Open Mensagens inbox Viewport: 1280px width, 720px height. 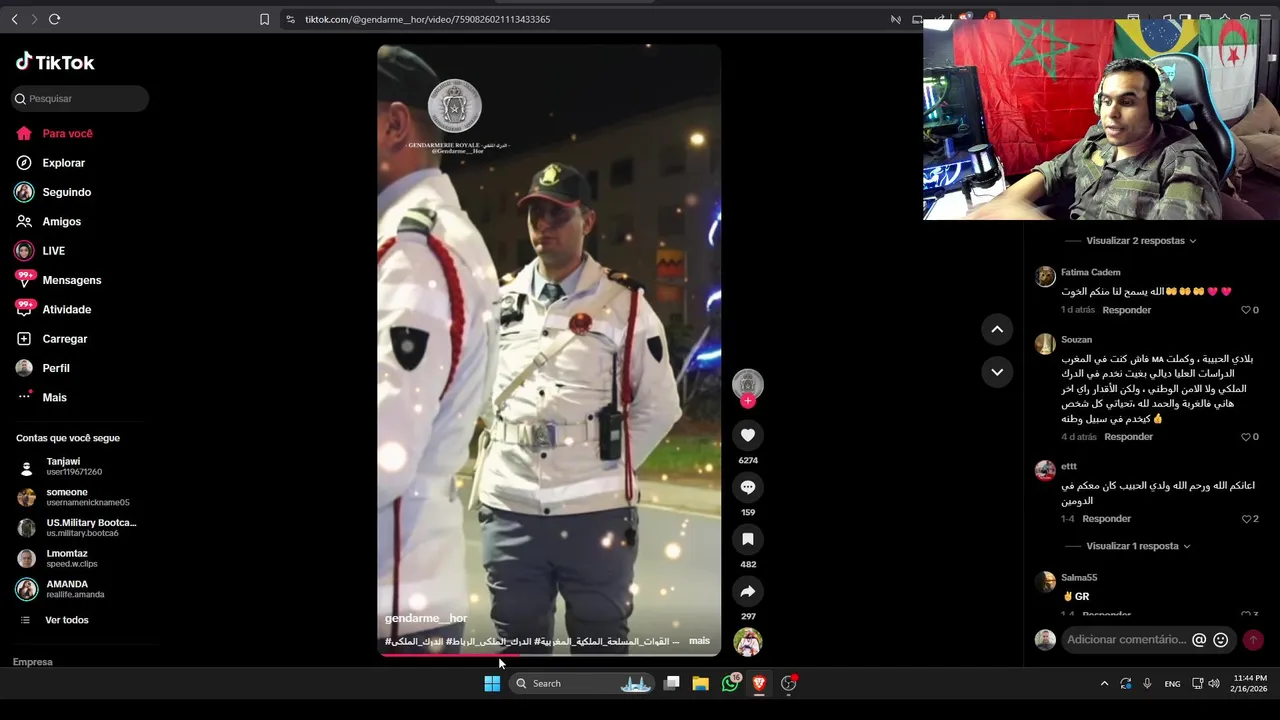[71, 280]
